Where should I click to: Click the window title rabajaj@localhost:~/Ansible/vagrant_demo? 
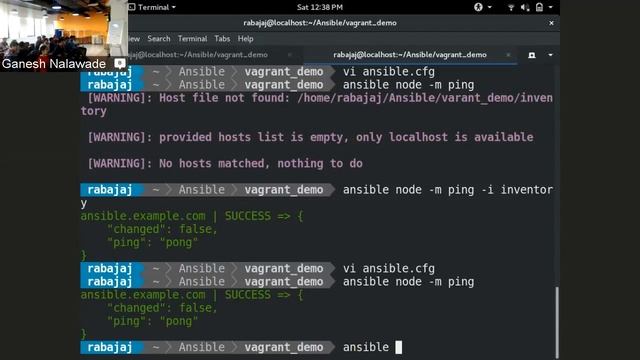click(320, 23)
